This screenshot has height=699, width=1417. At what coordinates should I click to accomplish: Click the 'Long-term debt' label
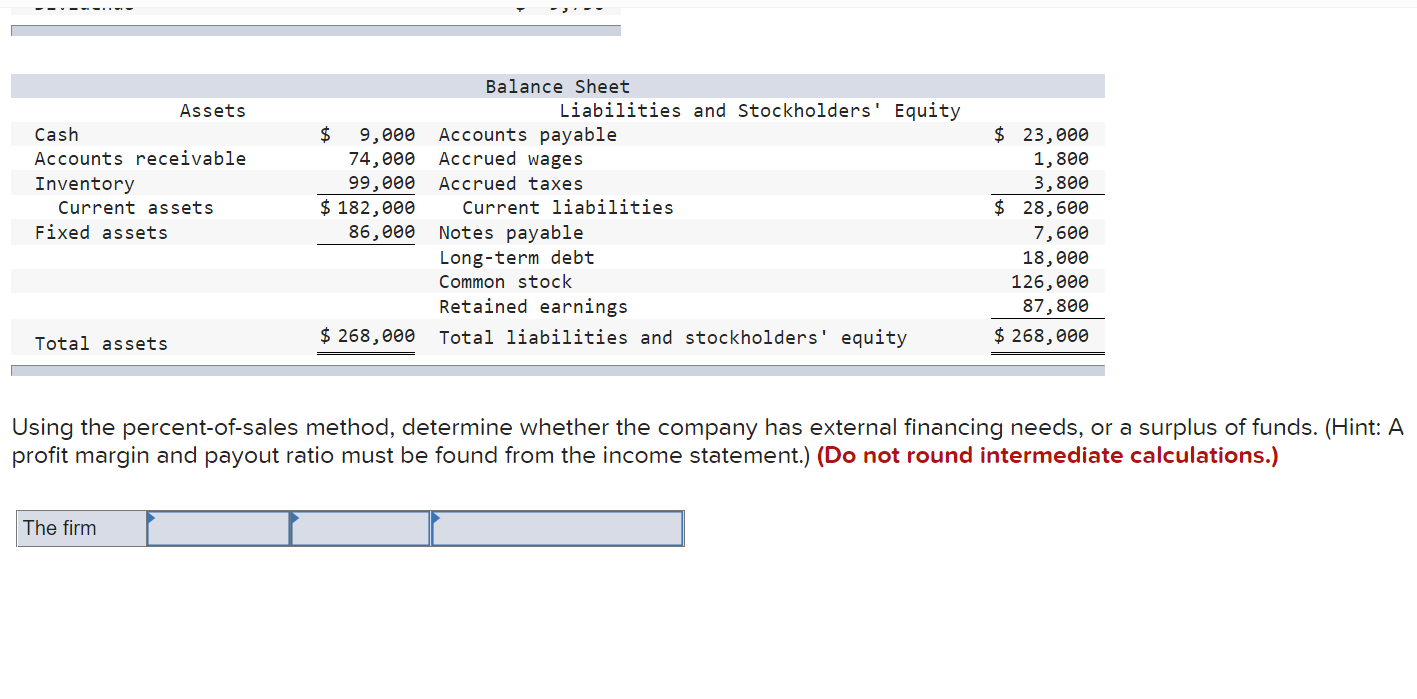point(517,258)
